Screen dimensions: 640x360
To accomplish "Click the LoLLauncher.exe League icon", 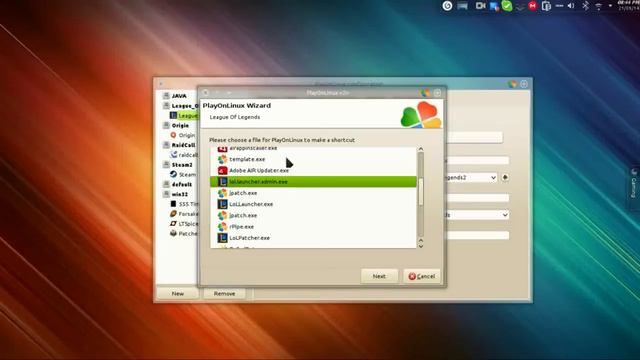I will pyautogui.click(x=222, y=204).
